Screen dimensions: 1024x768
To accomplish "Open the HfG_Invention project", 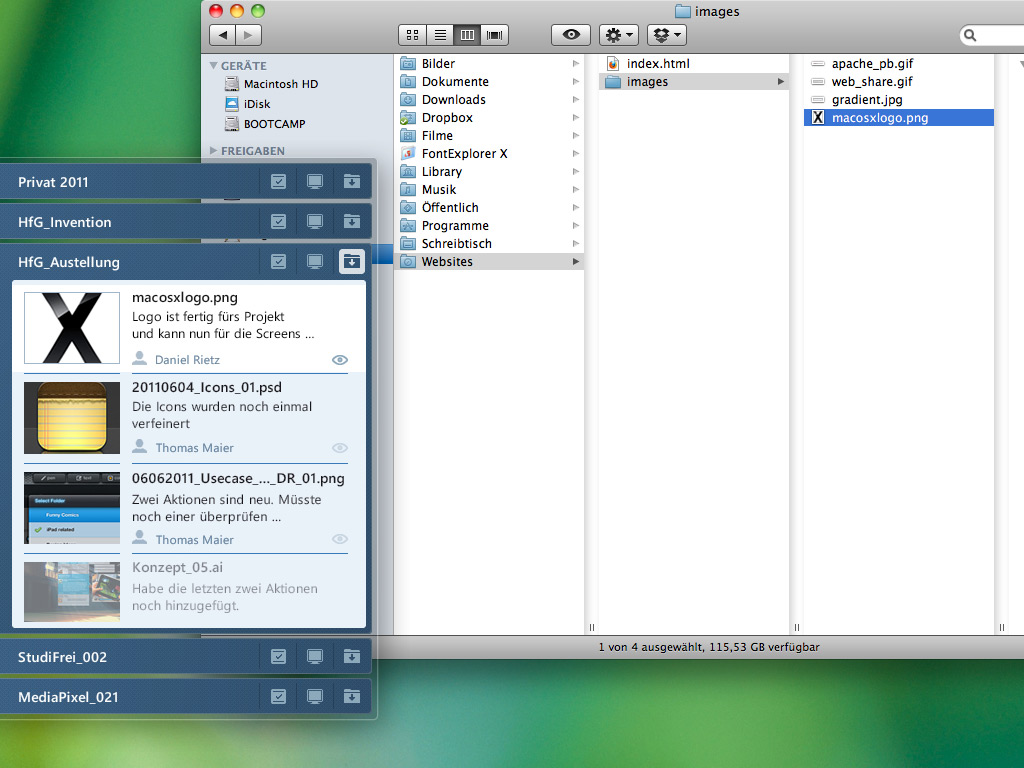I will (x=65, y=222).
